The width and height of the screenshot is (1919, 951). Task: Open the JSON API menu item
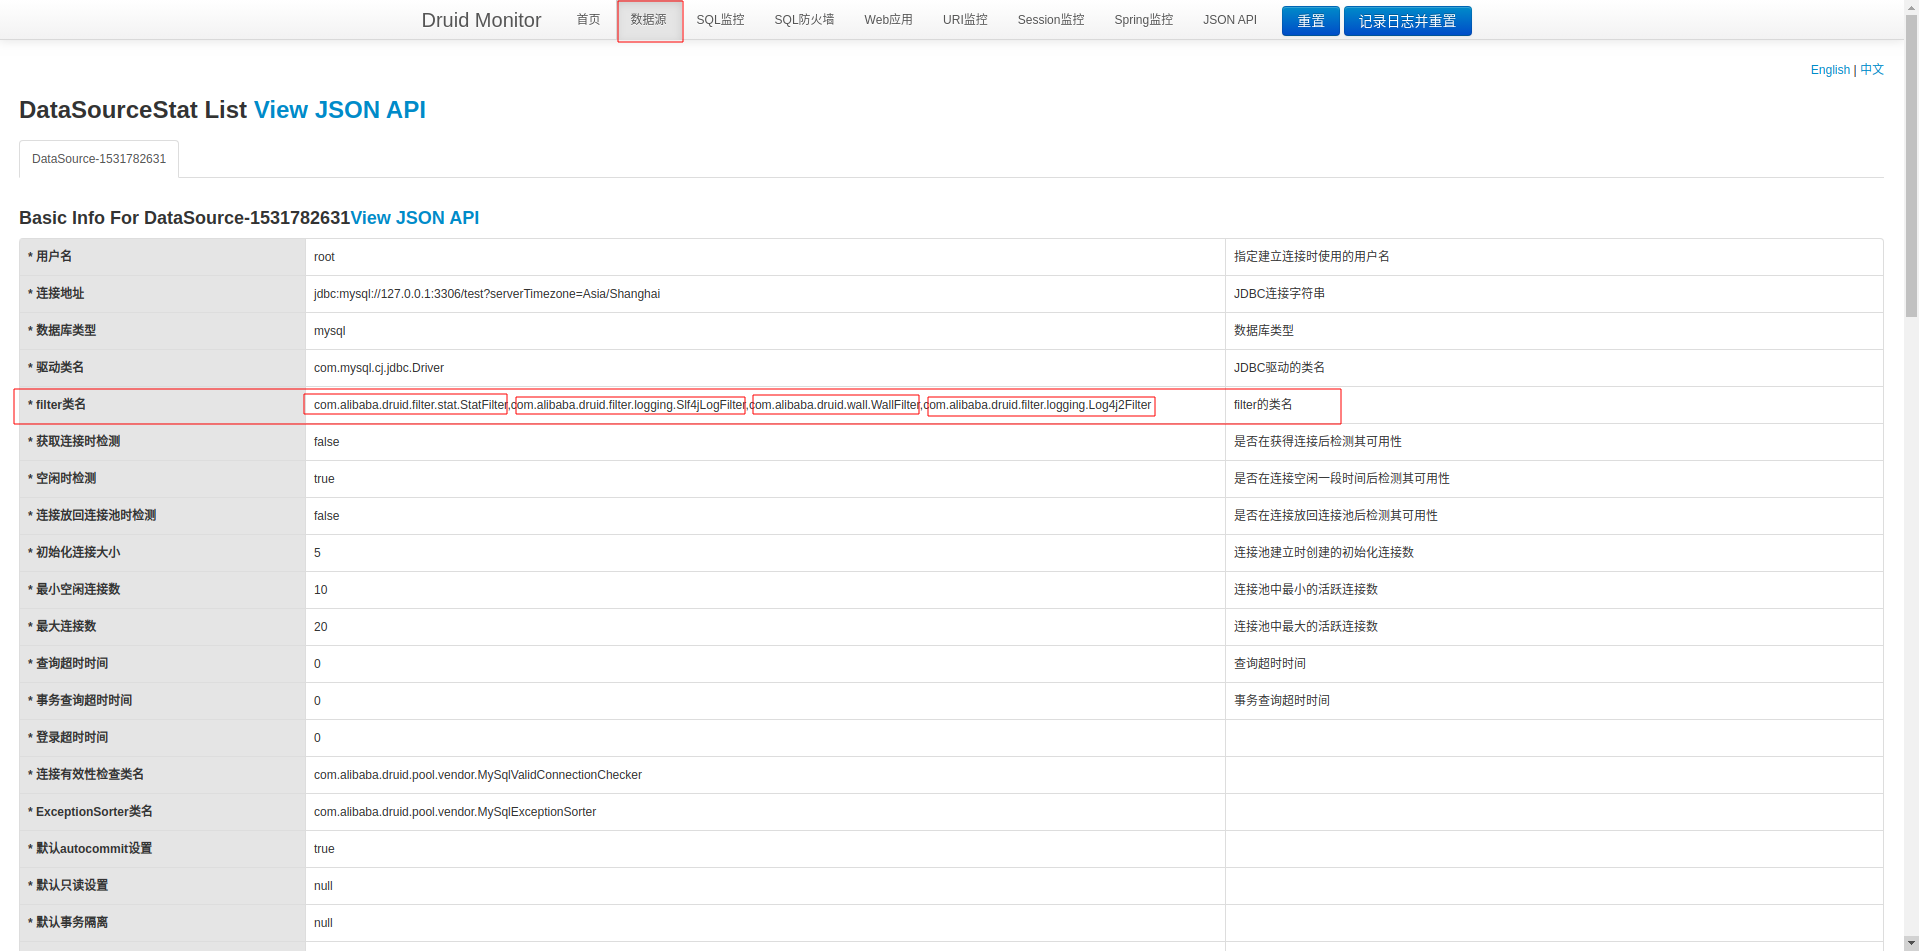(1229, 20)
